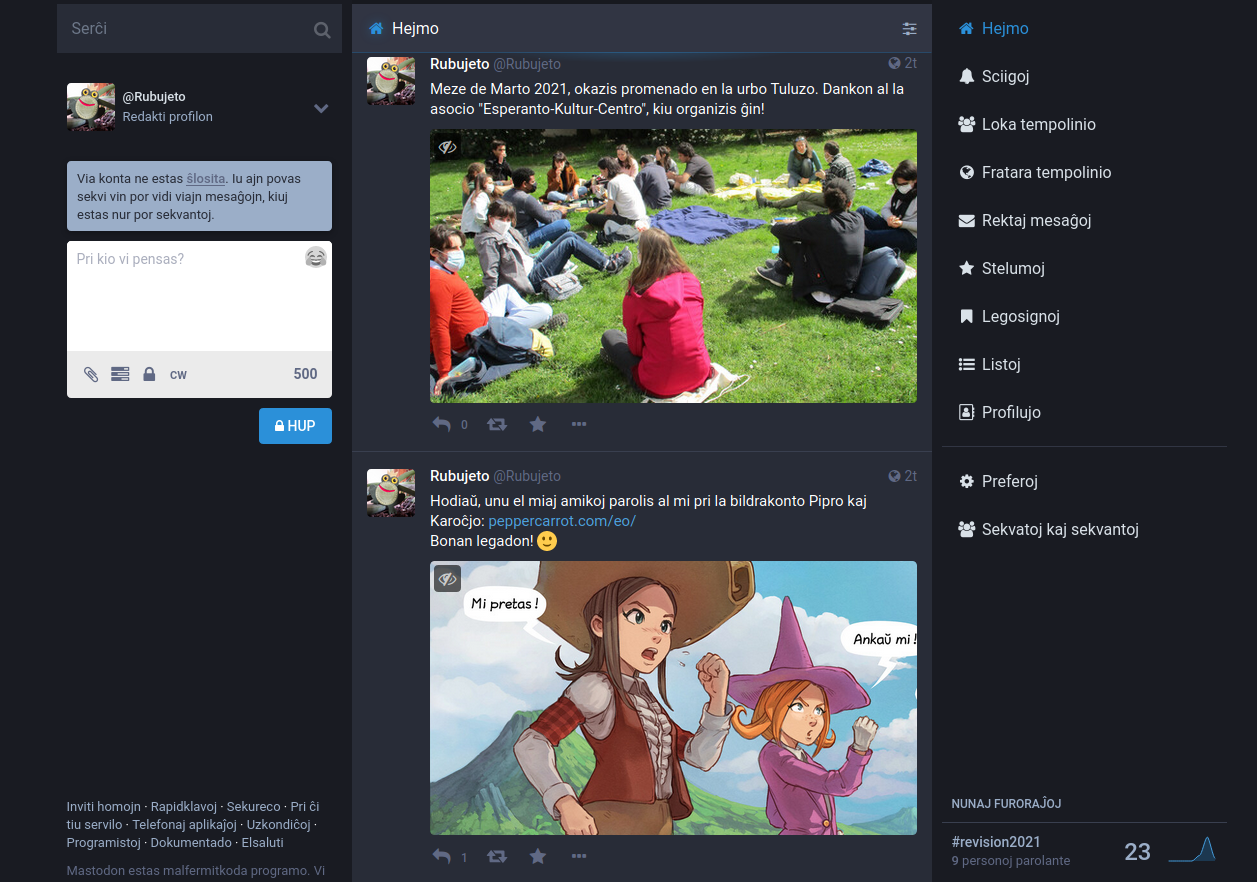1257x882 pixels.
Task: Open column settings in Hejmo header
Action: (909, 29)
